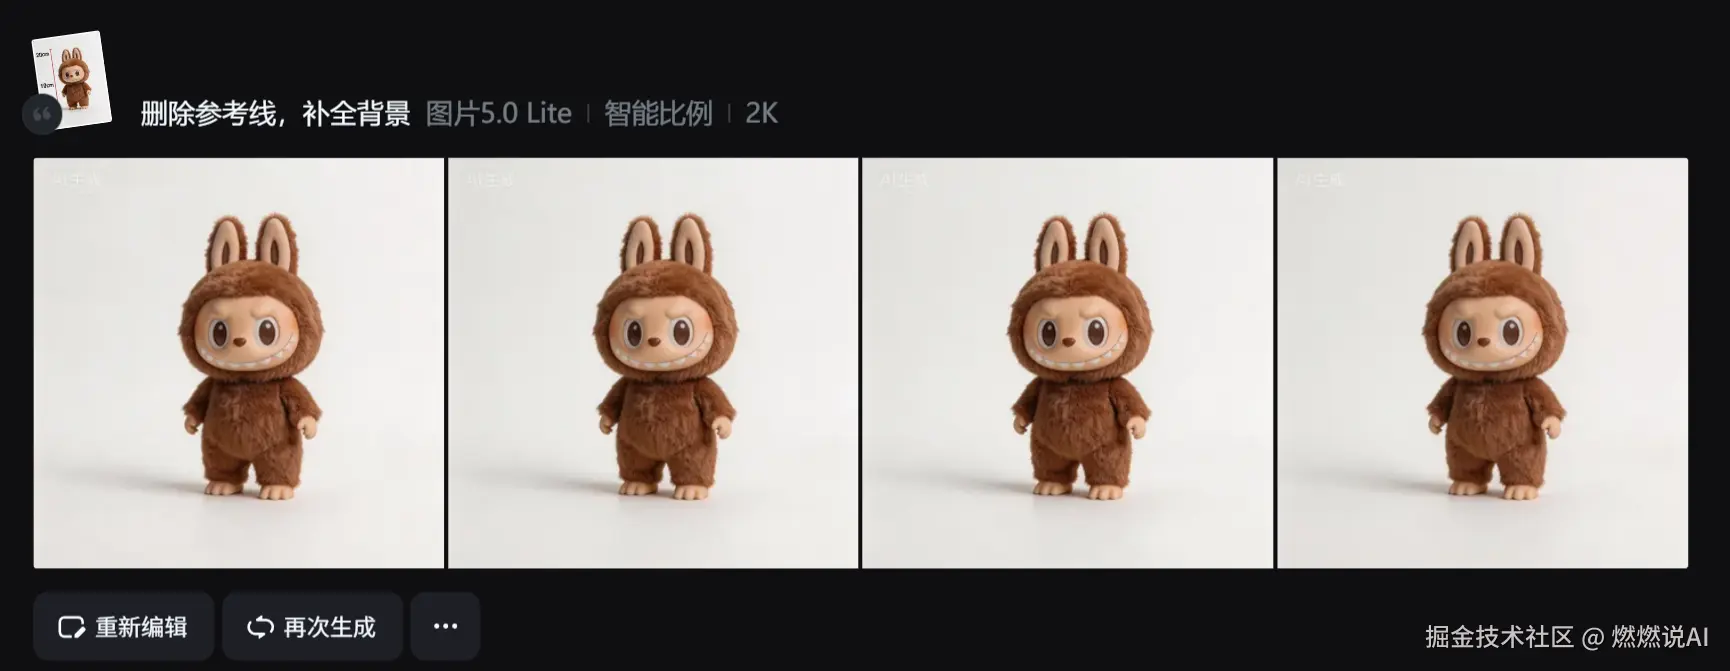Screen dimensions: 1730x671
Task: Click the 重新编辑 text label
Action: [141, 627]
